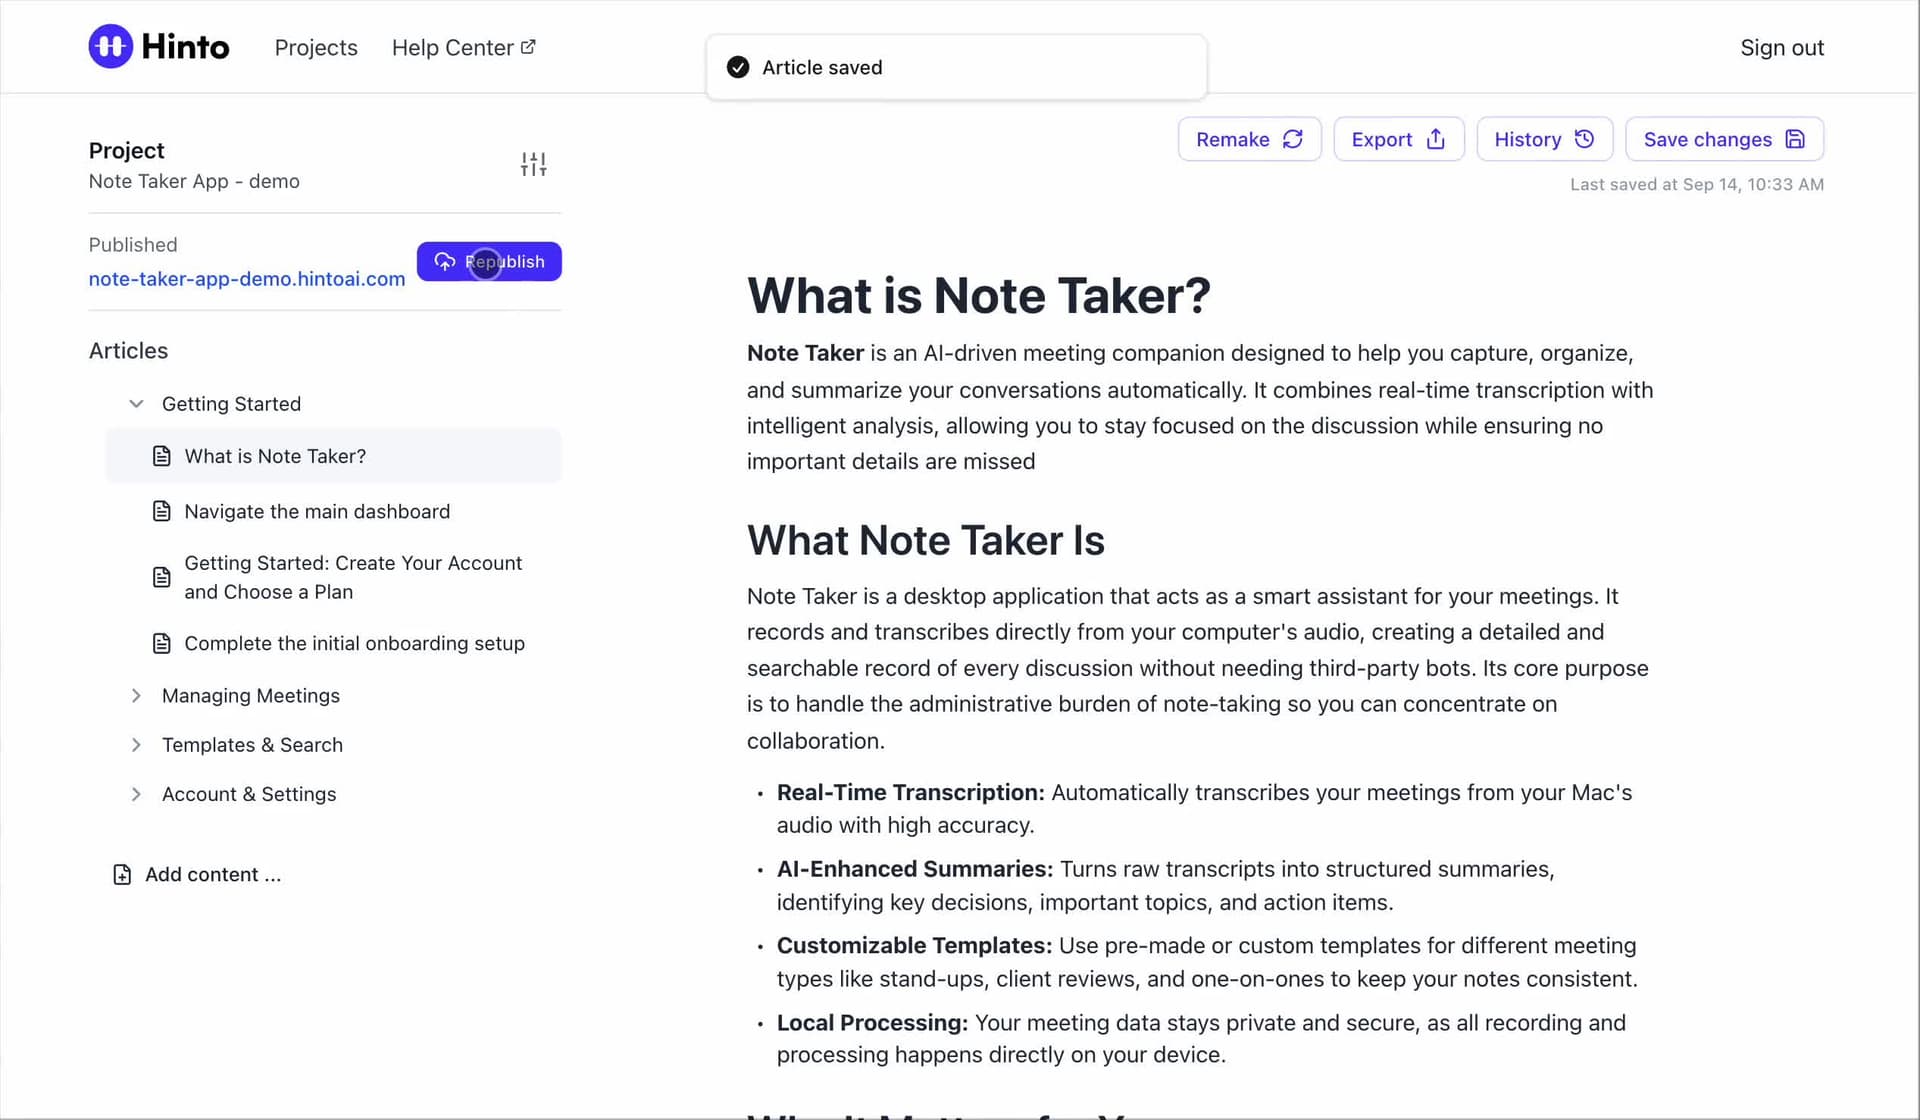Click the Remake refresh icon

tap(1293, 139)
